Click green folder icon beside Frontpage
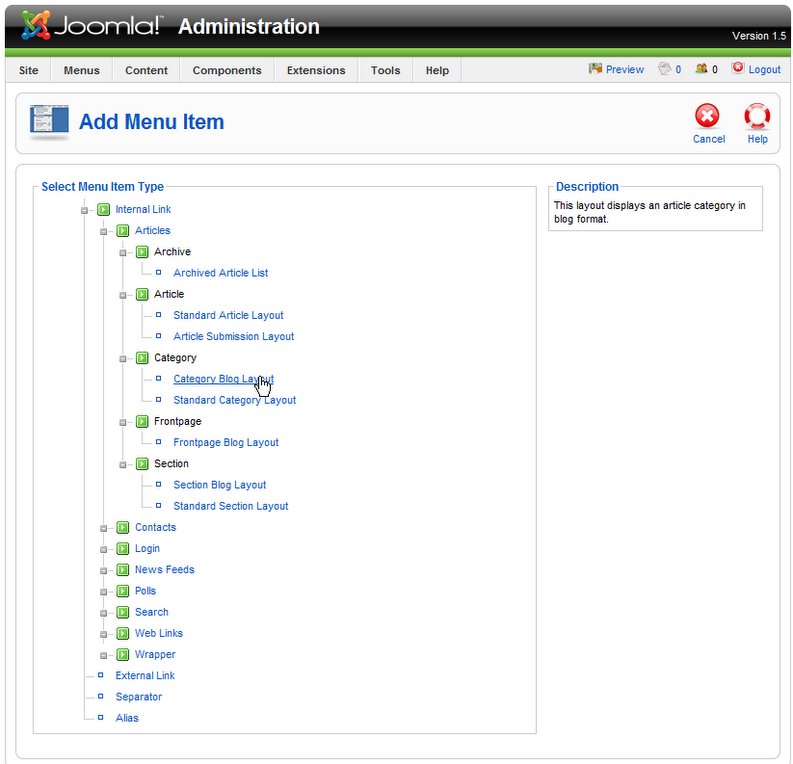The image size is (793, 764). (142, 421)
